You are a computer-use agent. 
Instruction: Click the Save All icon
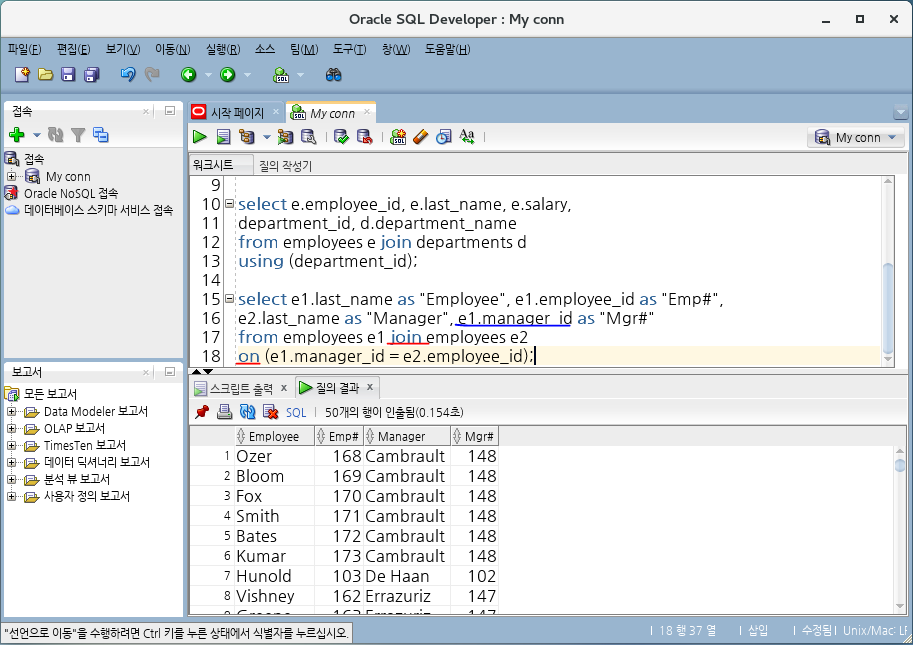(91, 75)
